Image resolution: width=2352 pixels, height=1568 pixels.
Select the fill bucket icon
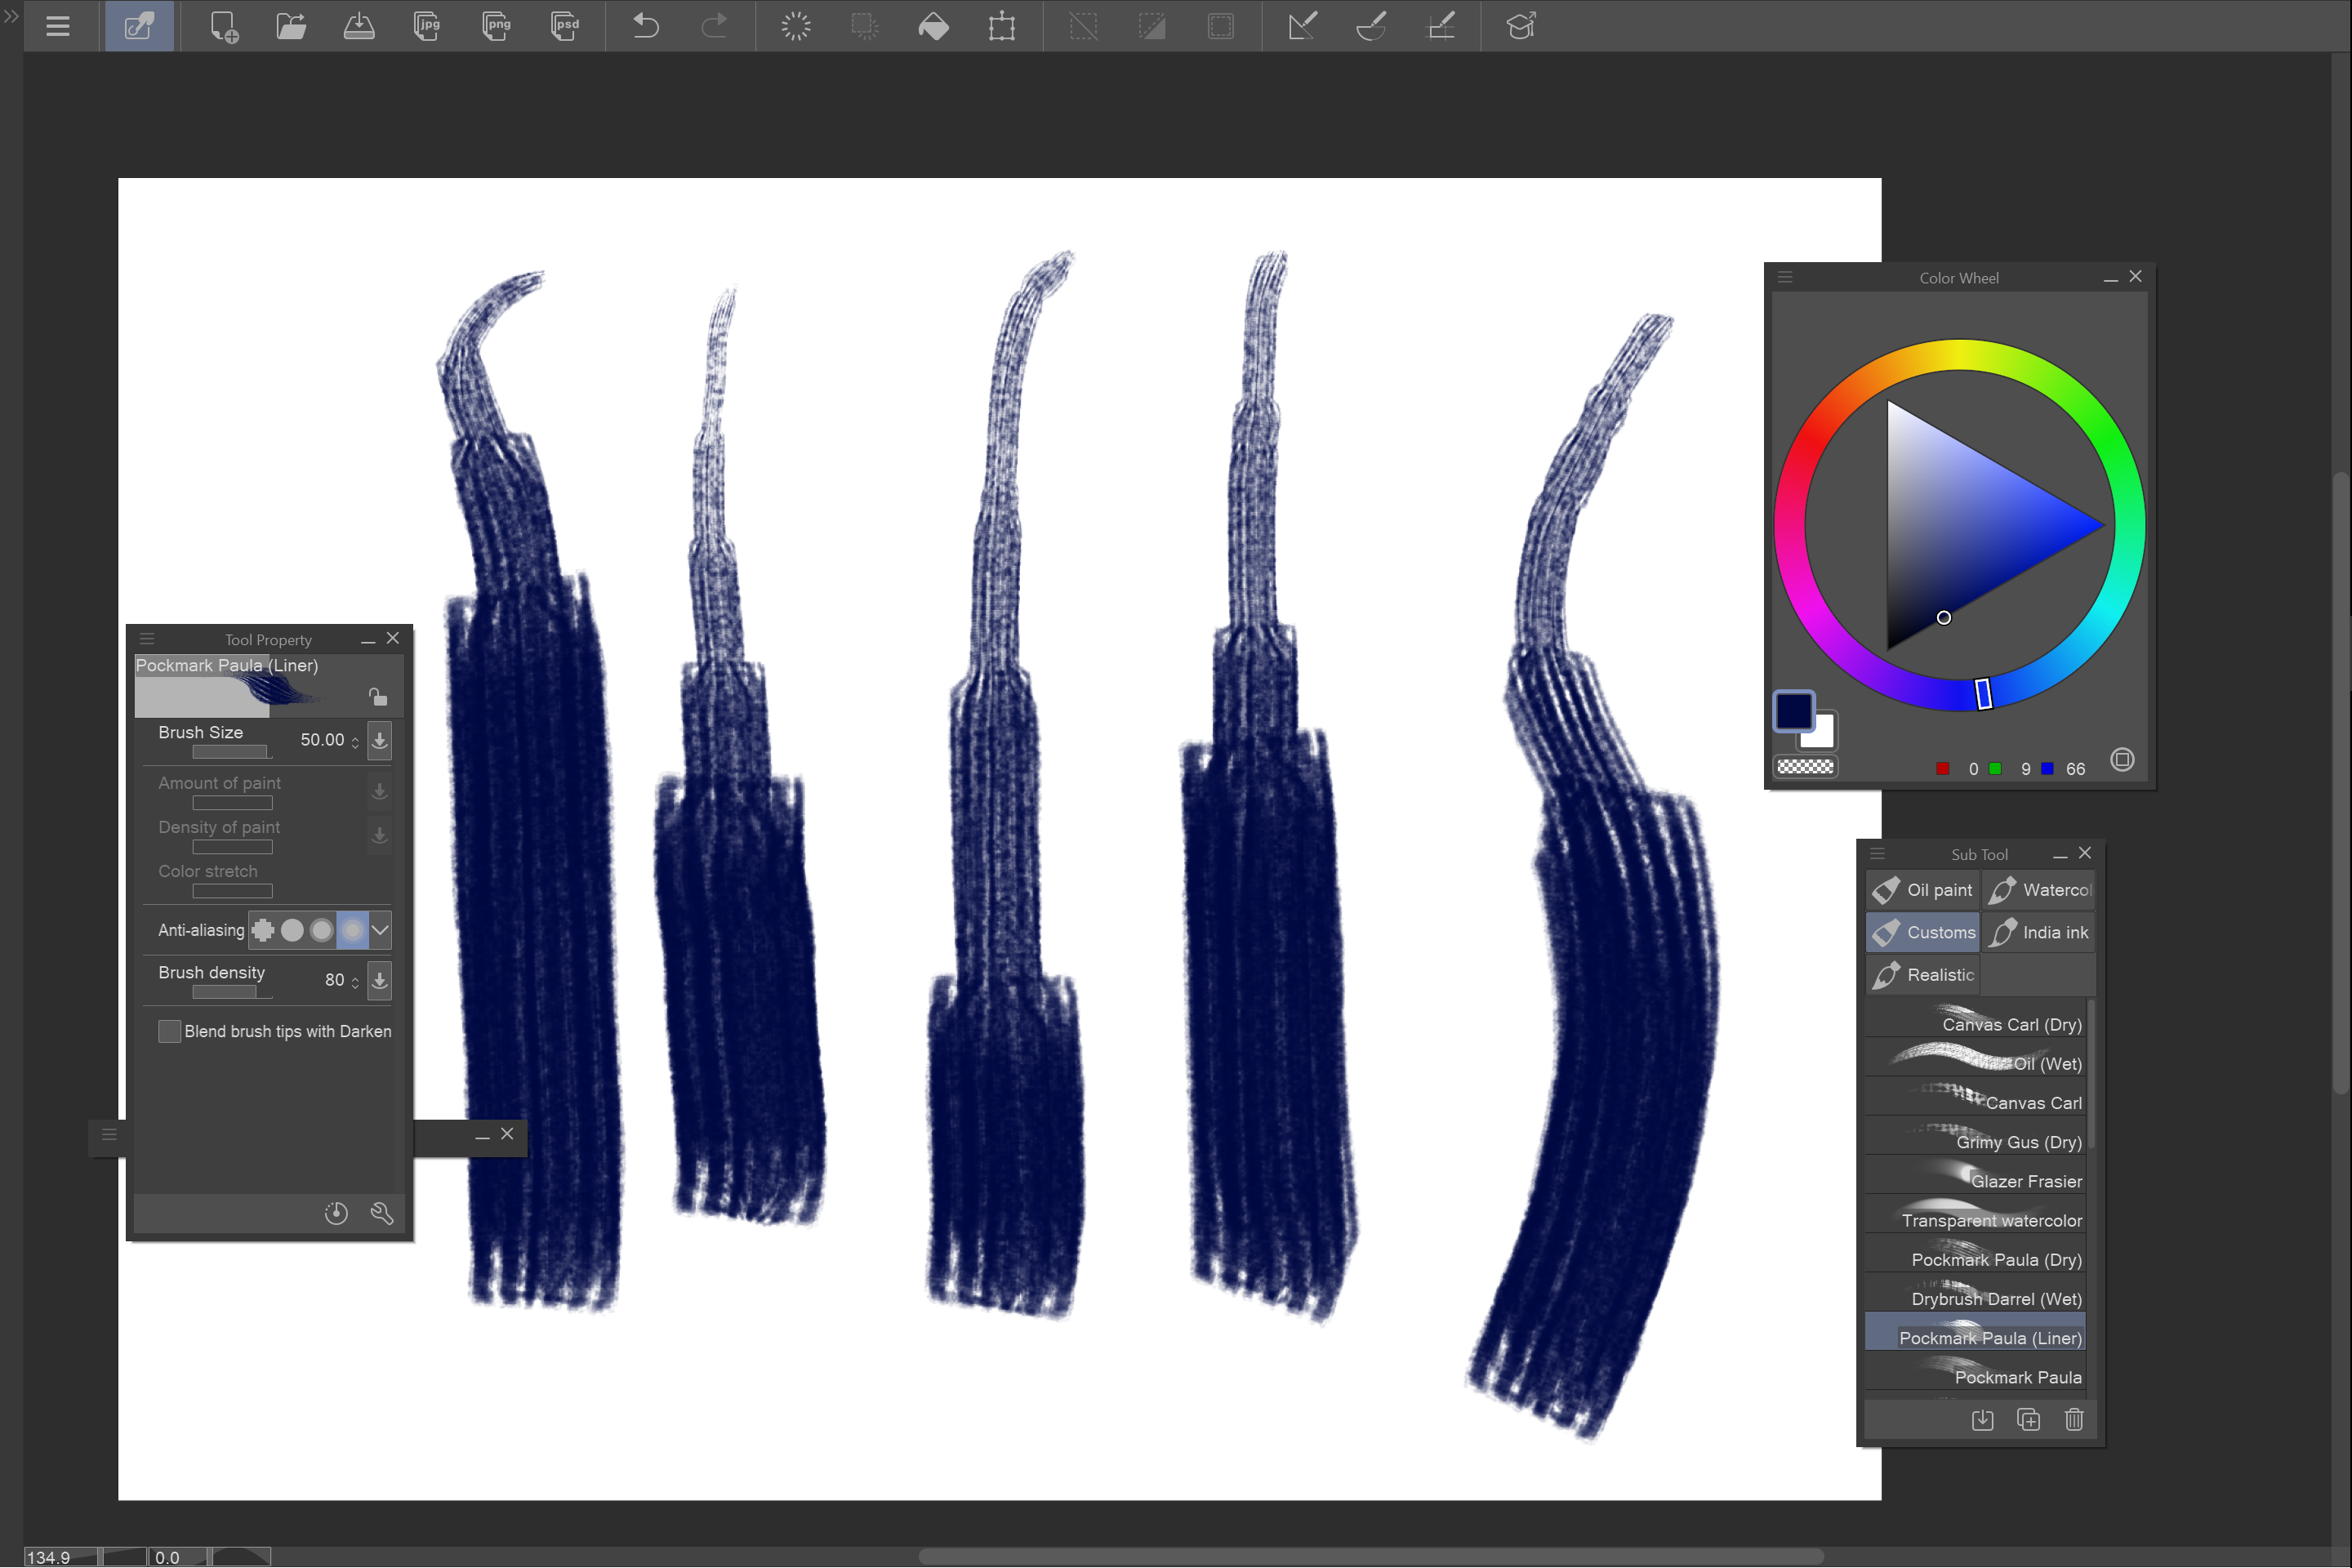tap(933, 26)
